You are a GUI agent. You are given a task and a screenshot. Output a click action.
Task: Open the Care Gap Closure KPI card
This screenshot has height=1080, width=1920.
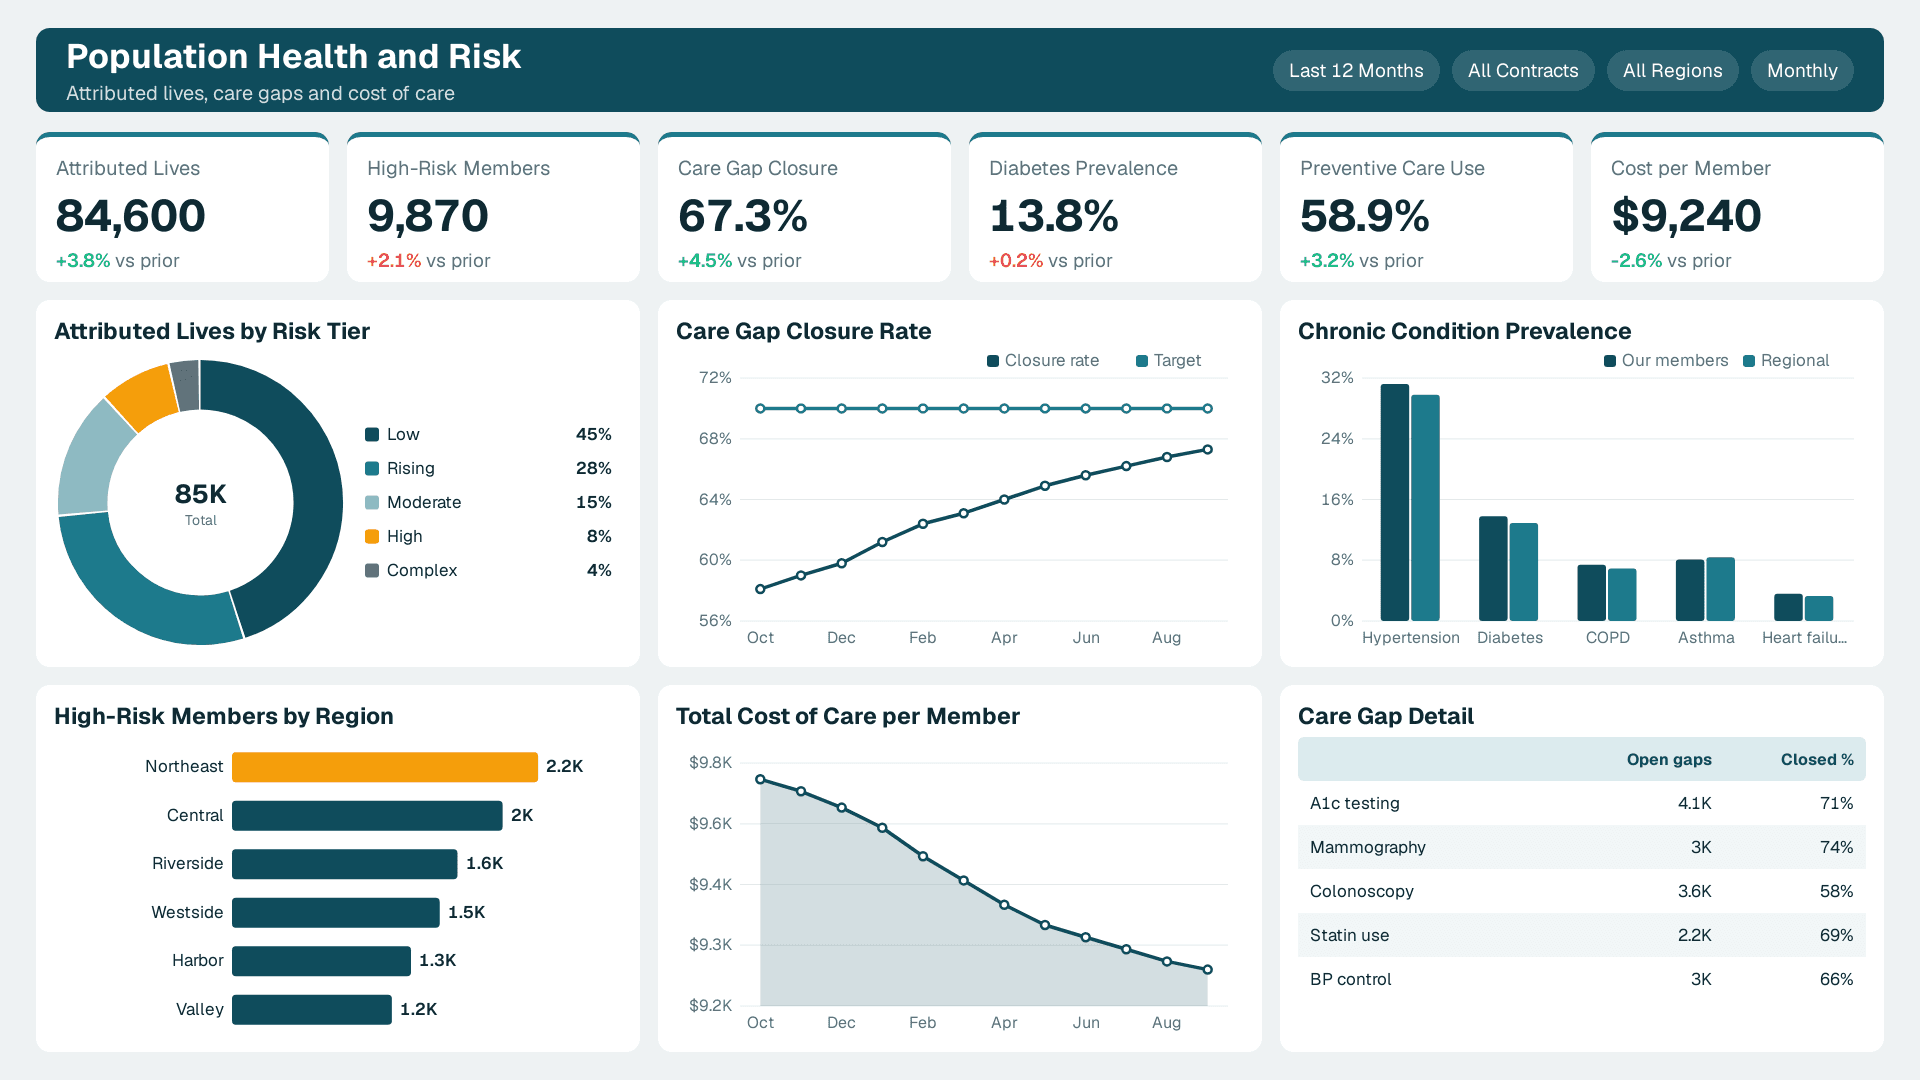coord(804,207)
